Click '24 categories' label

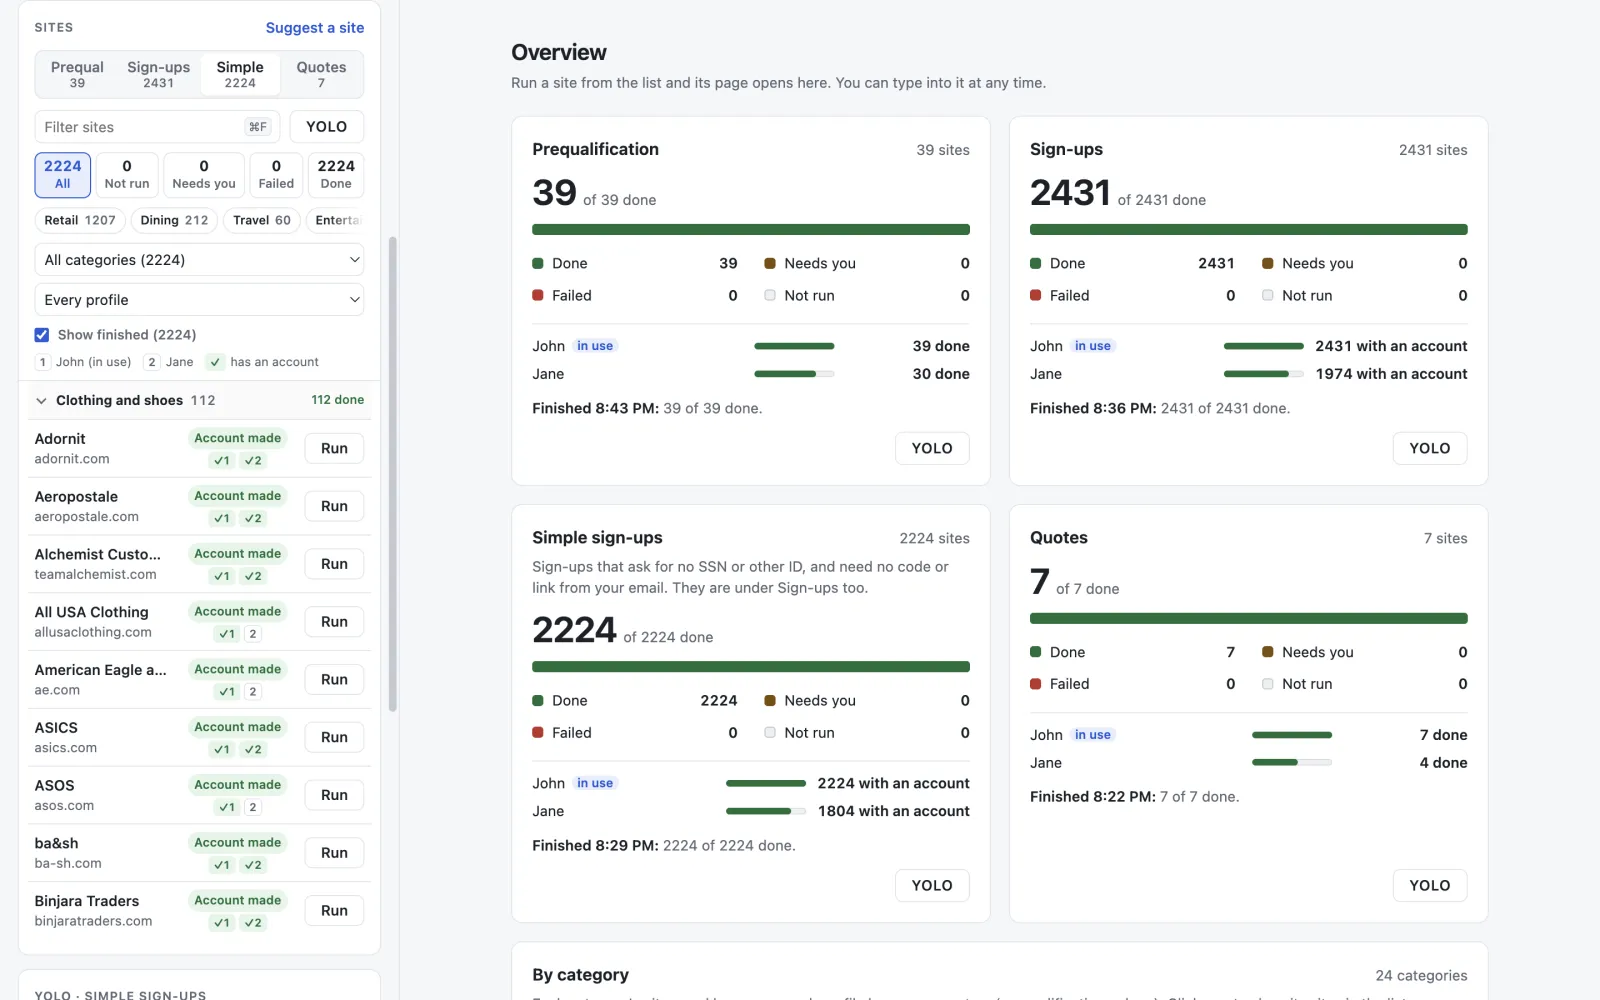click(x=1421, y=976)
